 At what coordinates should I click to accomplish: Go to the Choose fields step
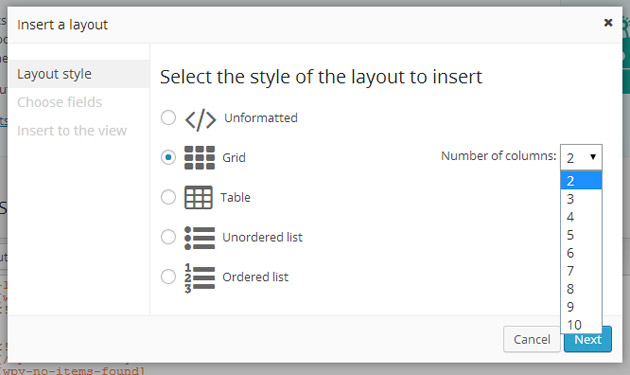click(x=59, y=102)
